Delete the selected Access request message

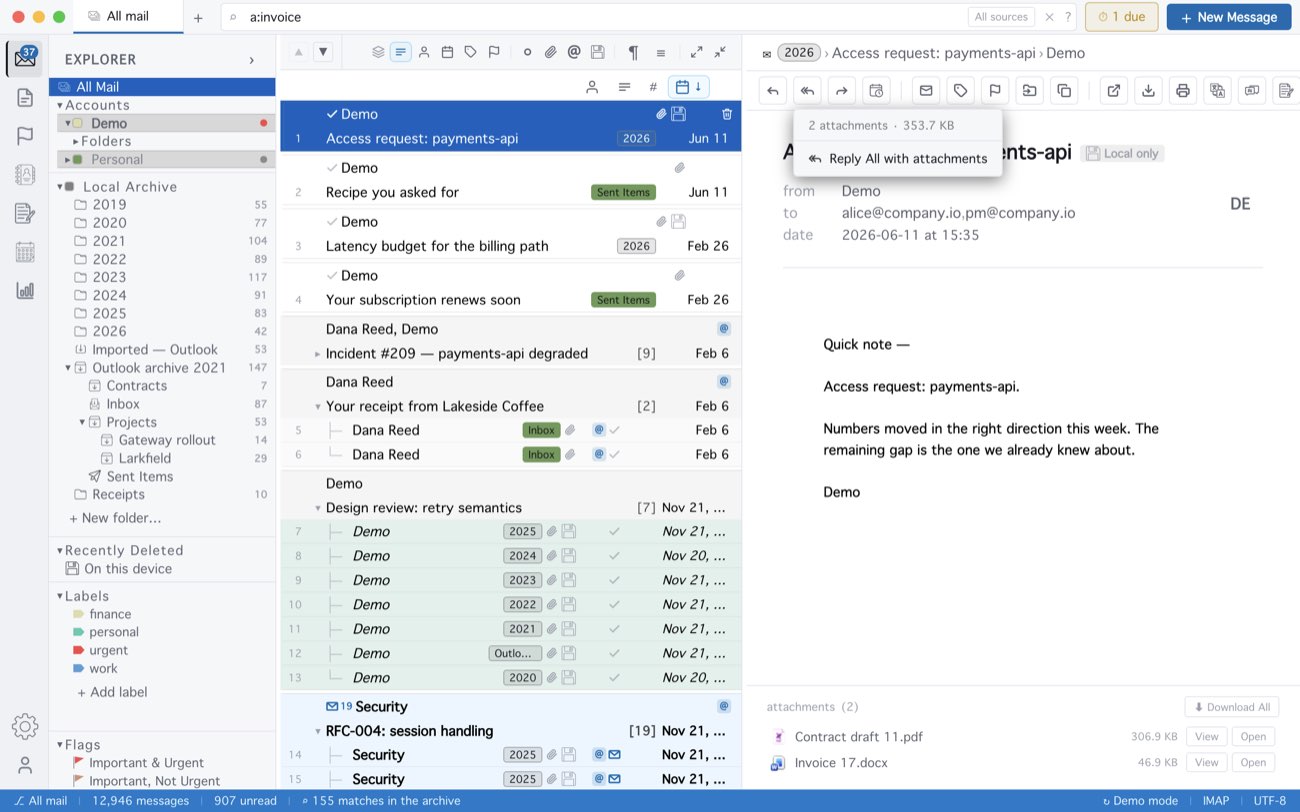[x=727, y=114]
